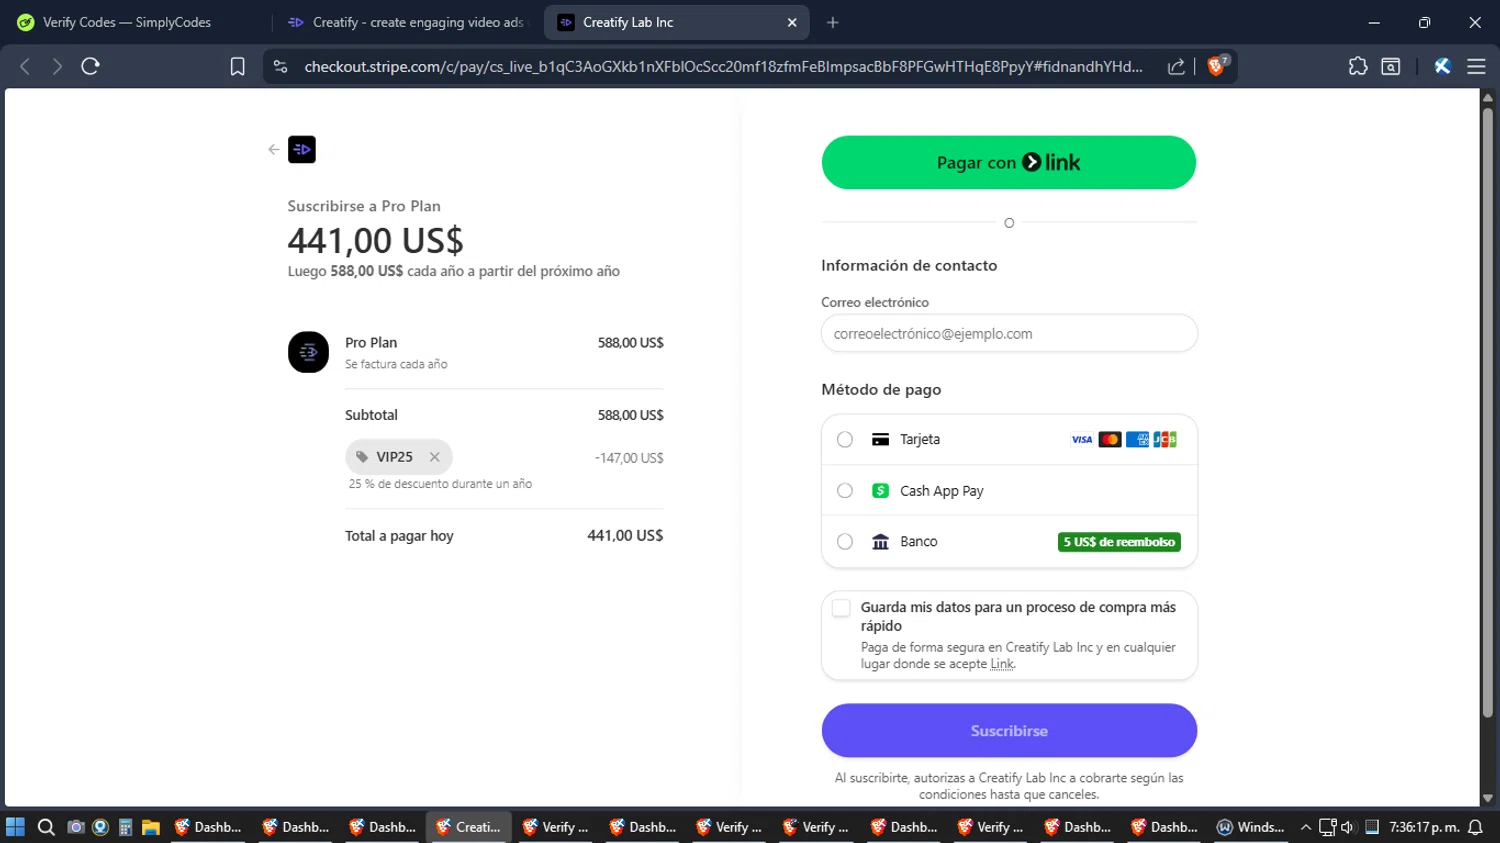Click the page vertical scrollbar
The width and height of the screenshot is (1500, 843).
[1488, 412]
